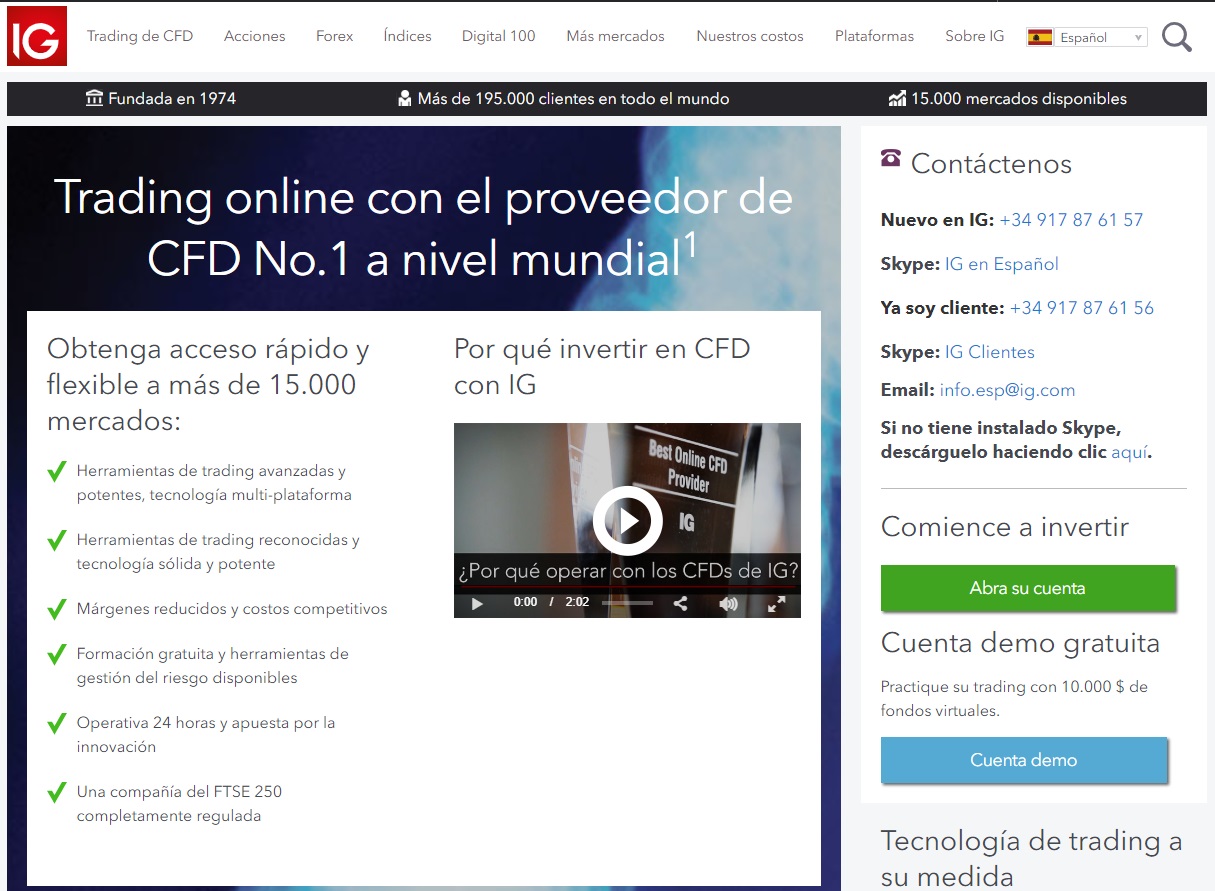The image size is (1215, 891).
Task: Click the large play button on video
Action: click(627, 520)
